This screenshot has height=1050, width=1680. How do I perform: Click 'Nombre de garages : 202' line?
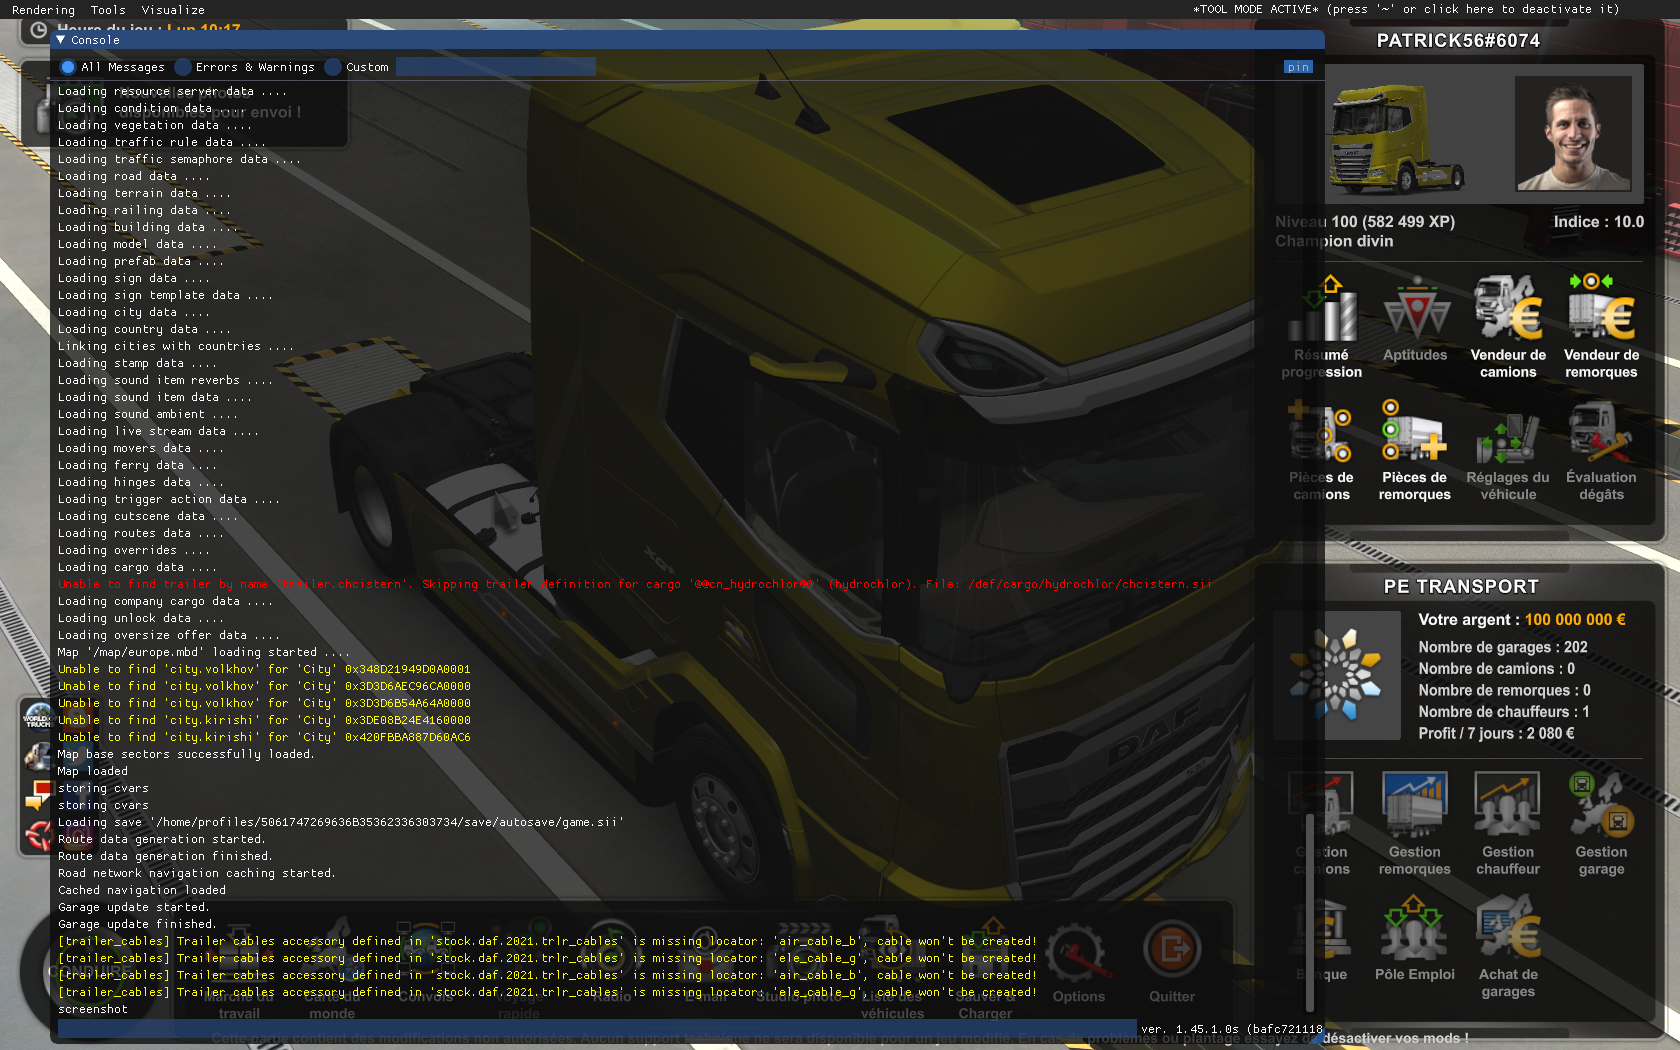click(1503, 647)
